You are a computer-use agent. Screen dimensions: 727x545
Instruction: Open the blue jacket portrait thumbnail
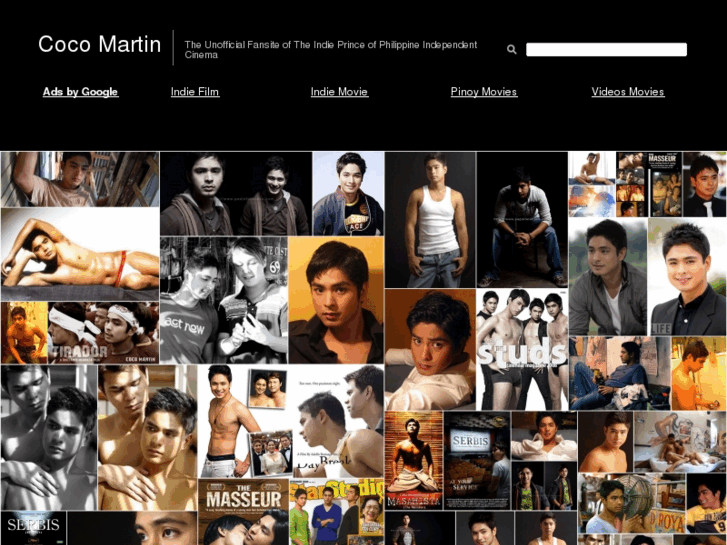pos(348,194)
